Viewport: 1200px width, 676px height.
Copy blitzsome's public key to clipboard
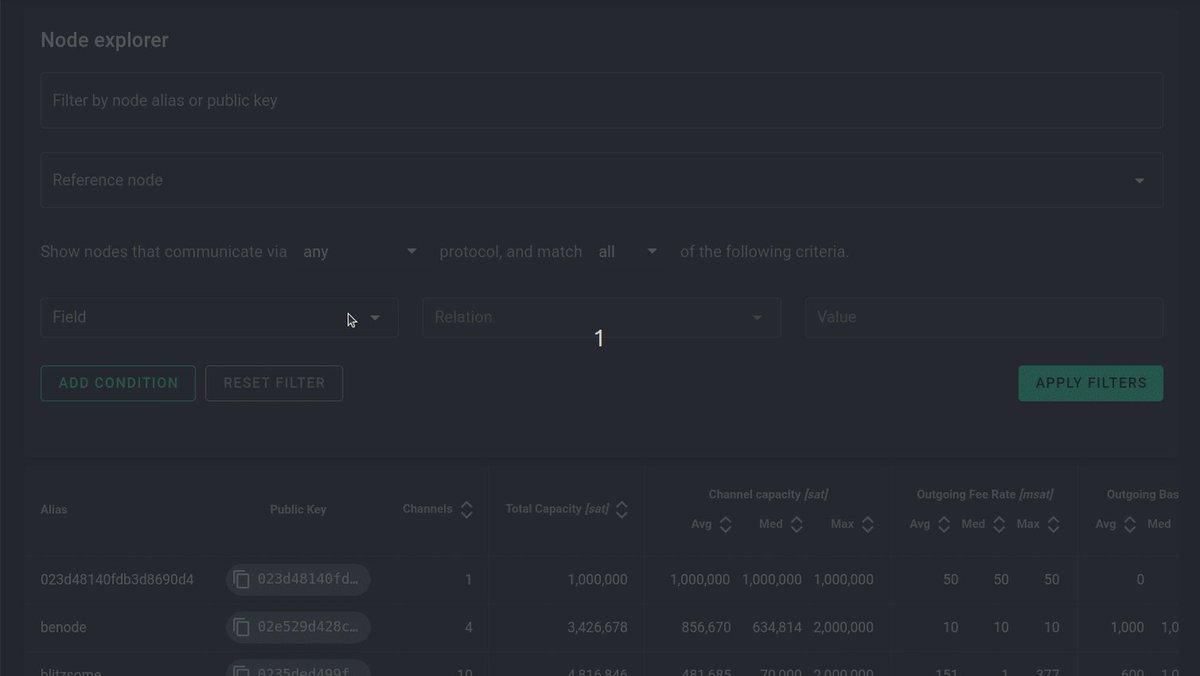(241, 670)
